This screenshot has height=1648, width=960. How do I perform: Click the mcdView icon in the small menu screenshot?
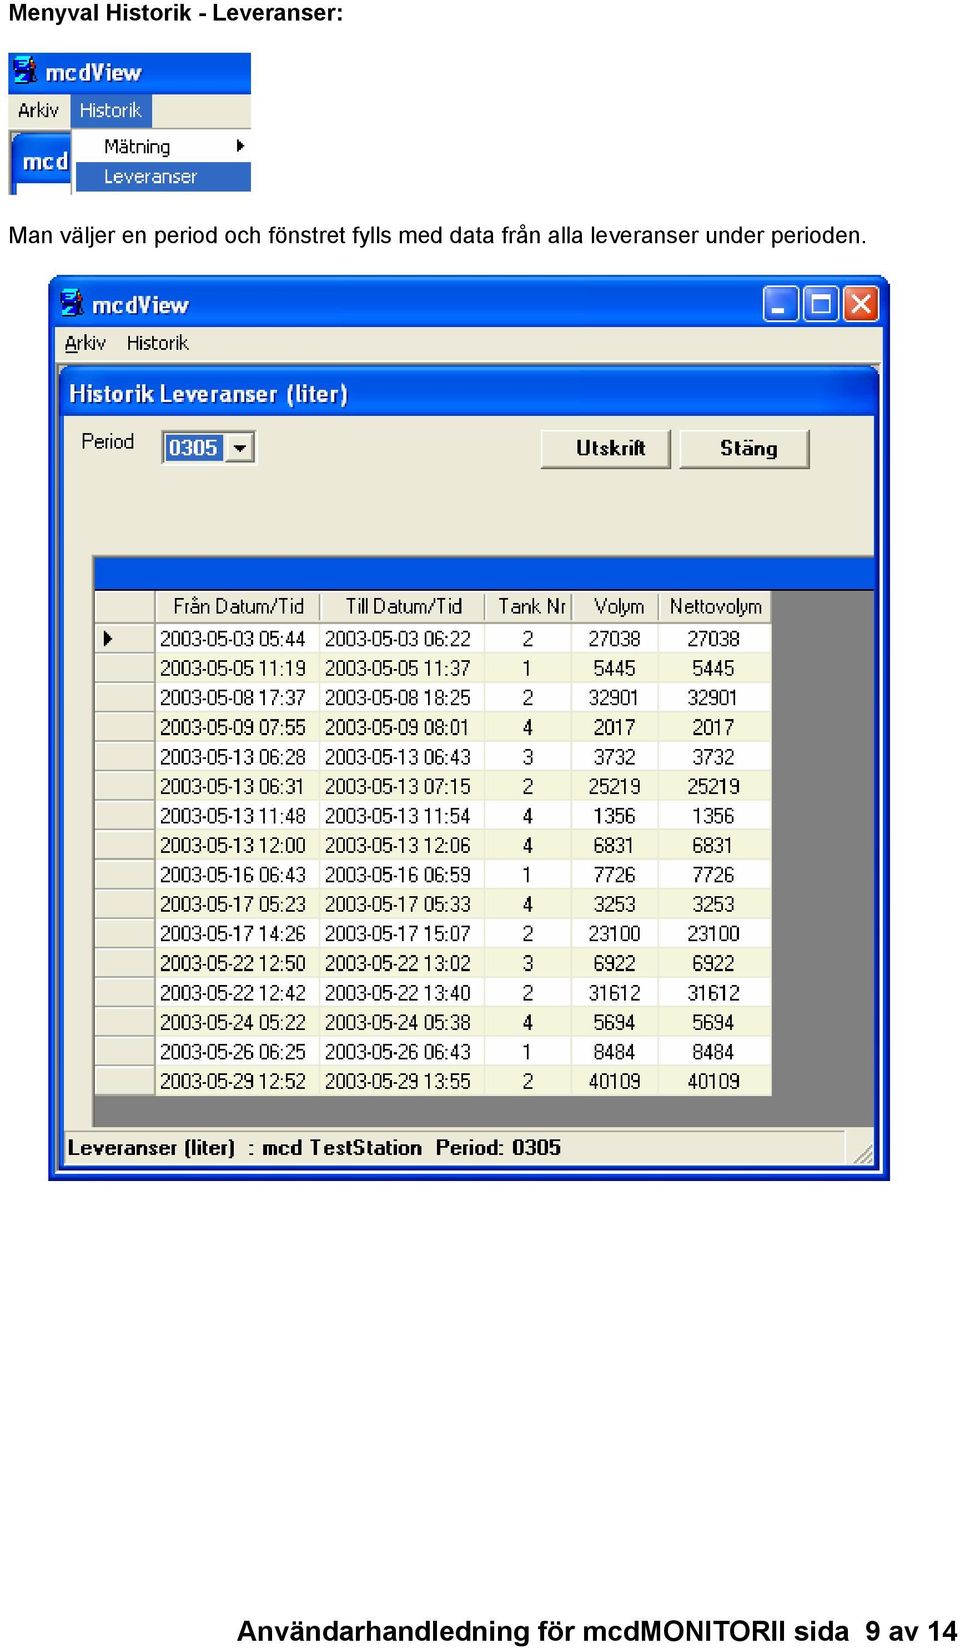pos(25,71)
